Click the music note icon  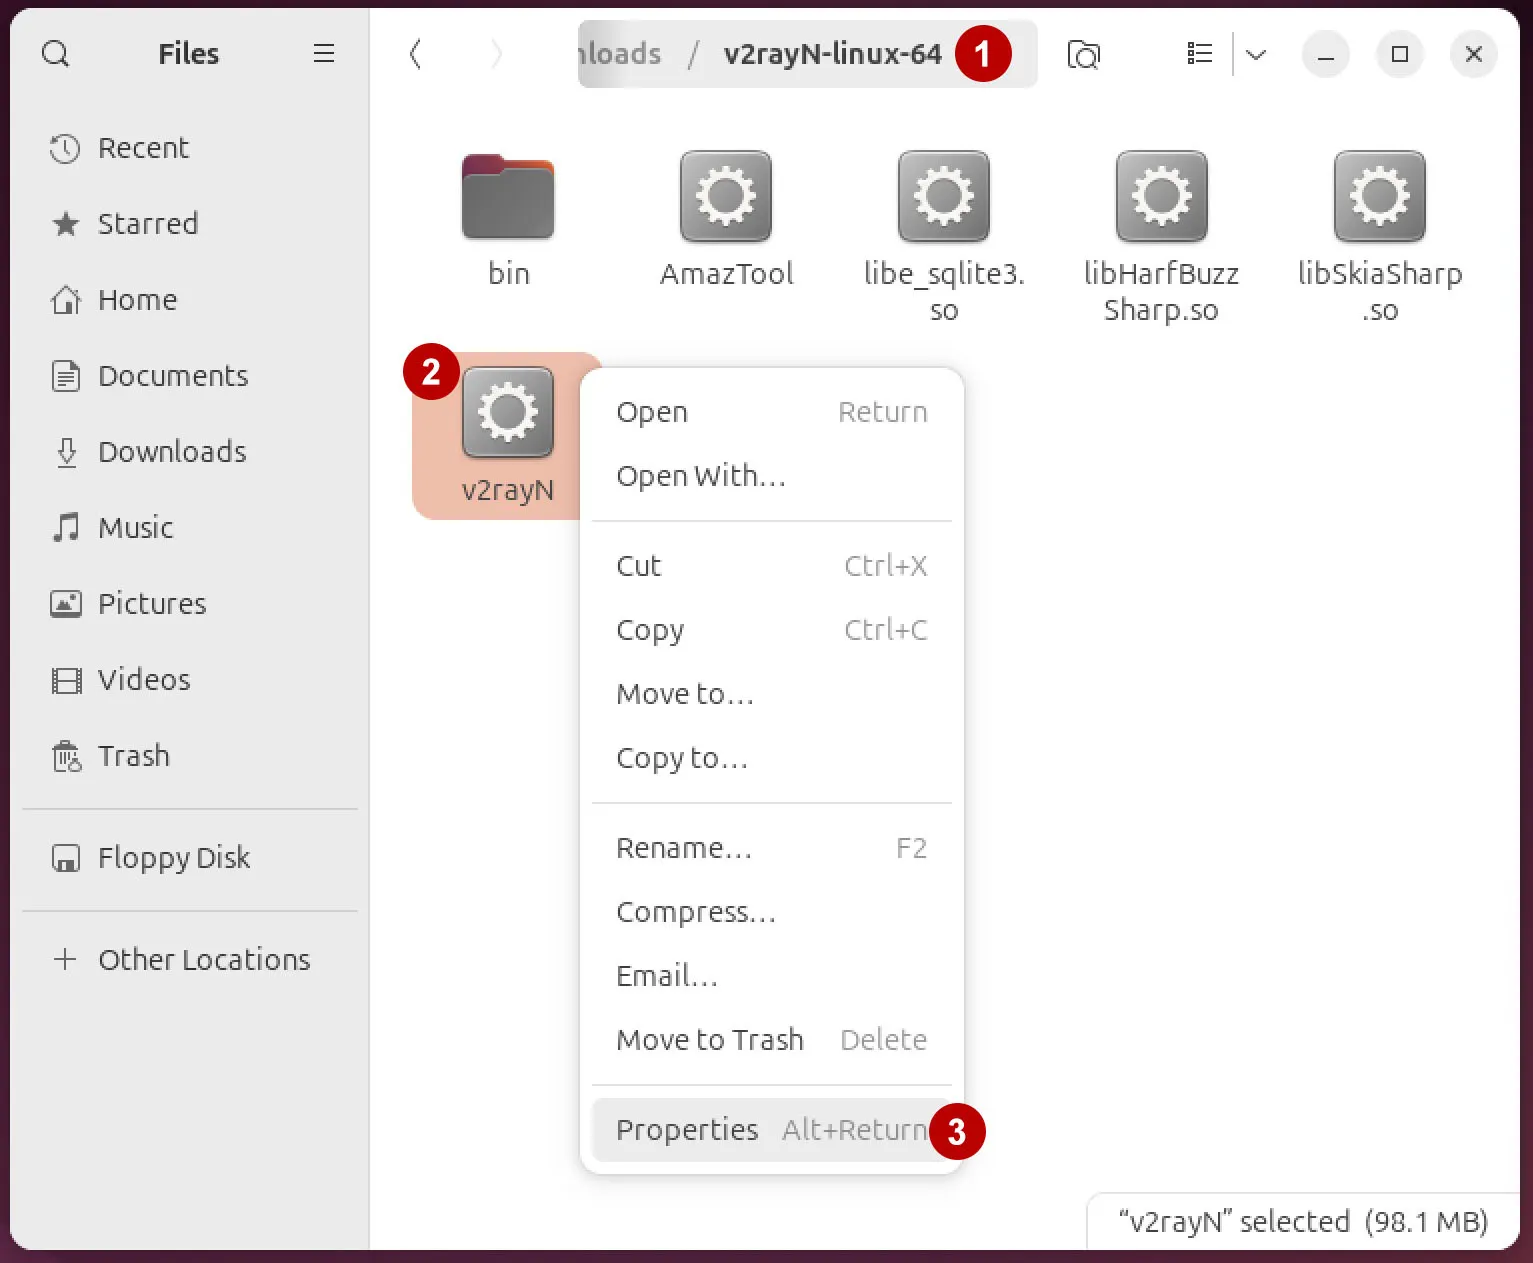[x=66, y=527]
